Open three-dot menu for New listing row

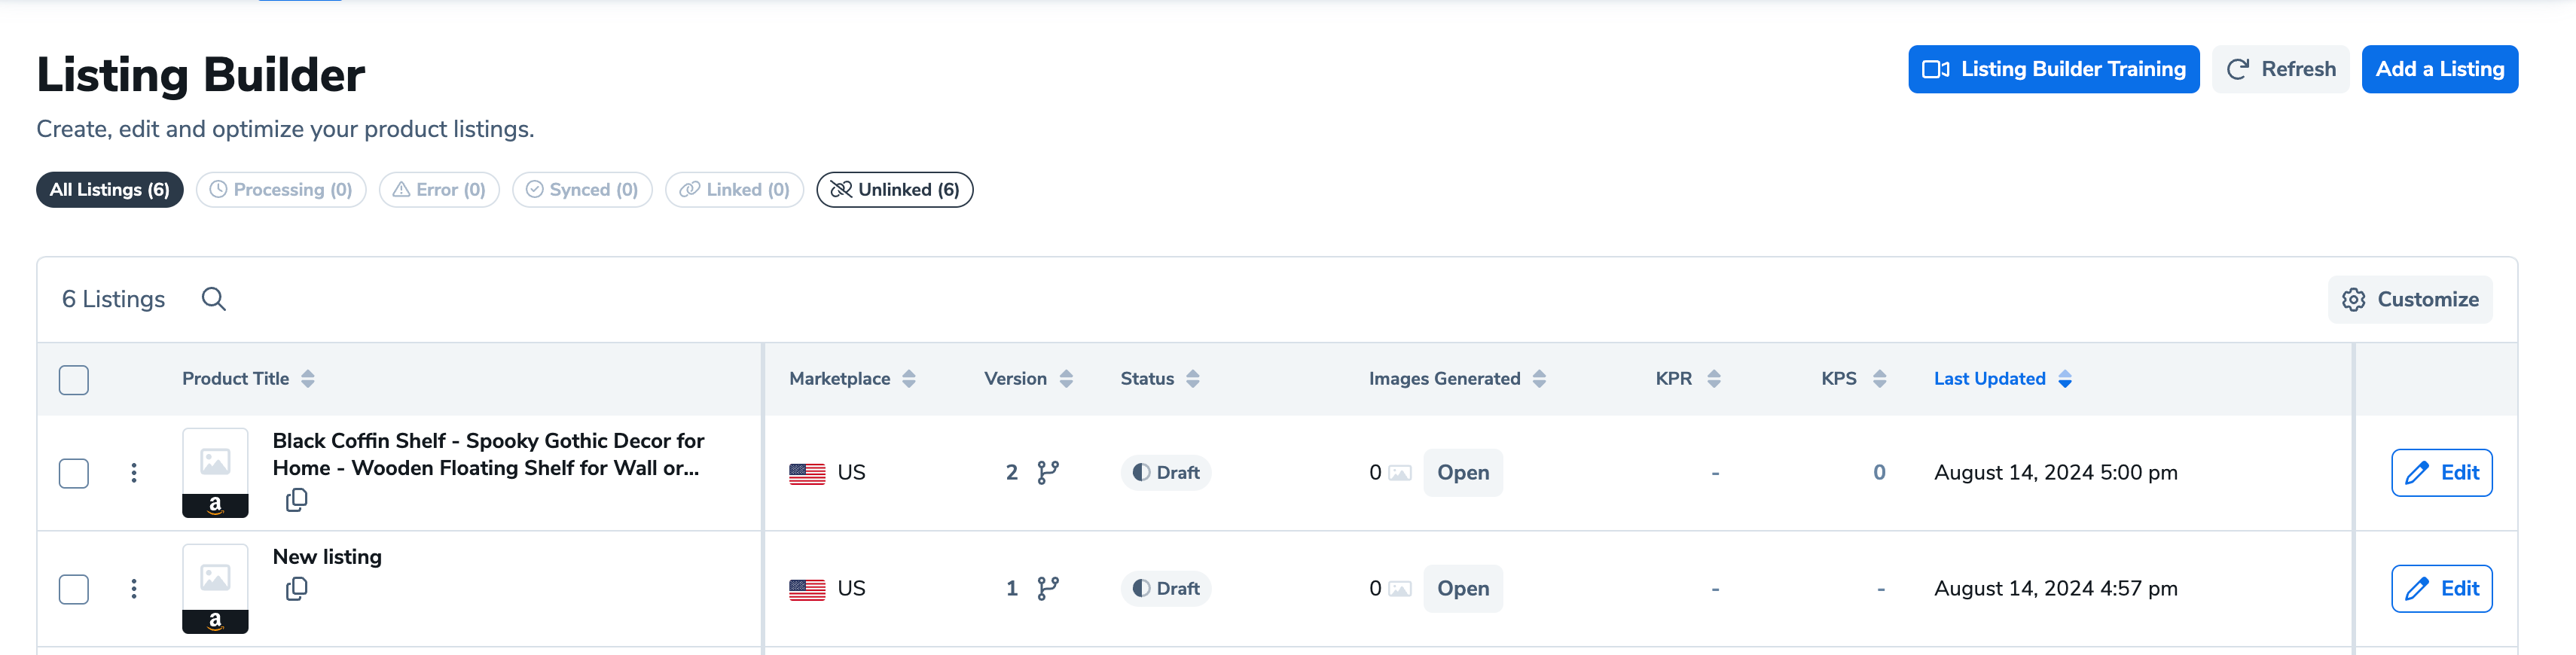tap(134, 589)
